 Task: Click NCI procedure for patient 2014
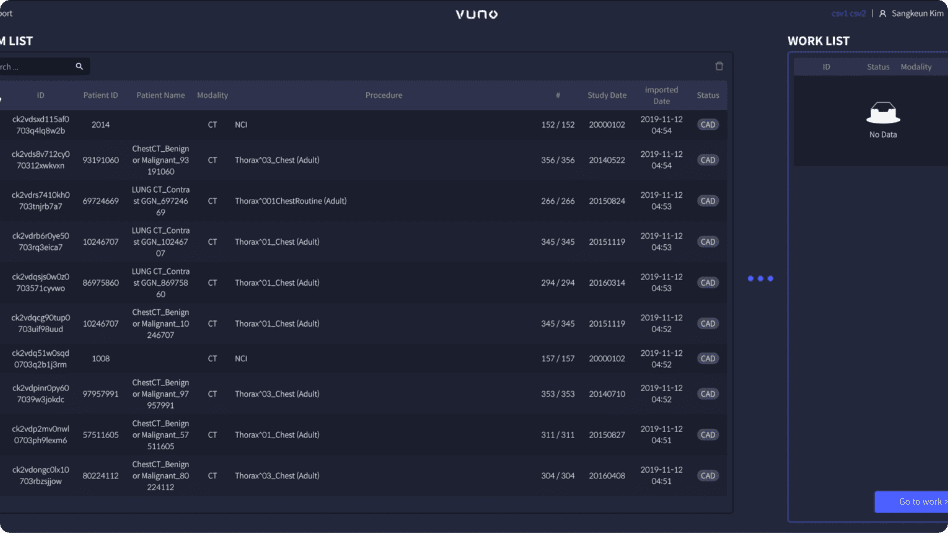pyautogui.click(x=241, y=124)
